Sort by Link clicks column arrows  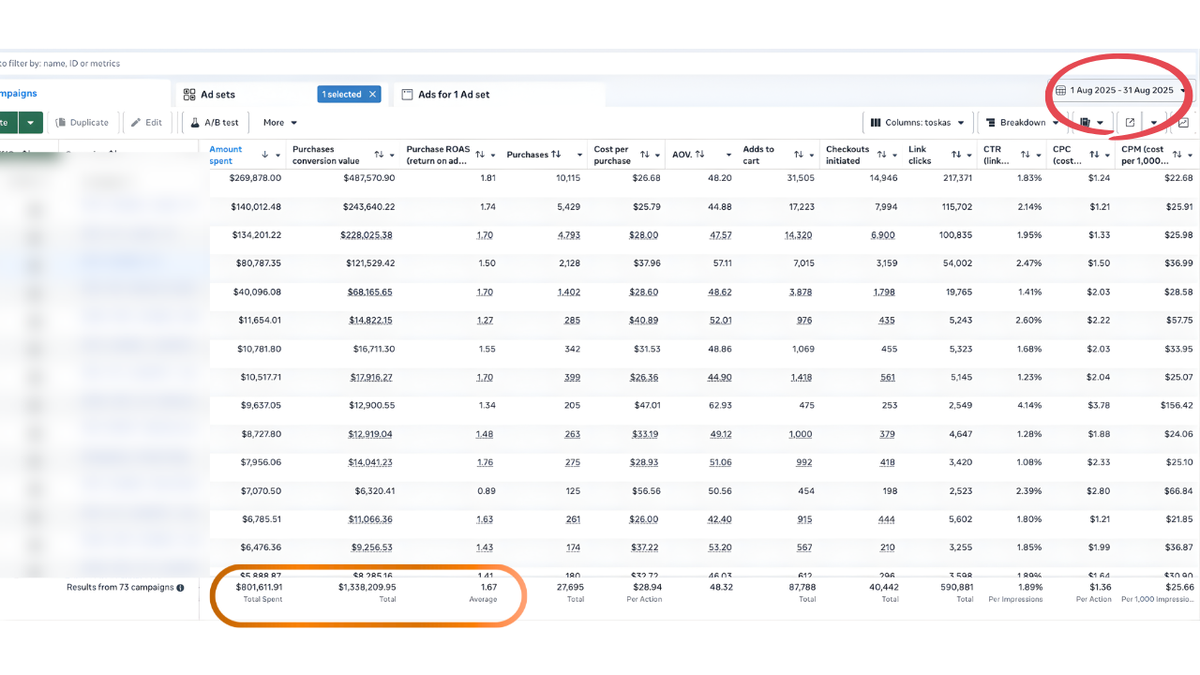pyautogui.click(x=956, y=155)
